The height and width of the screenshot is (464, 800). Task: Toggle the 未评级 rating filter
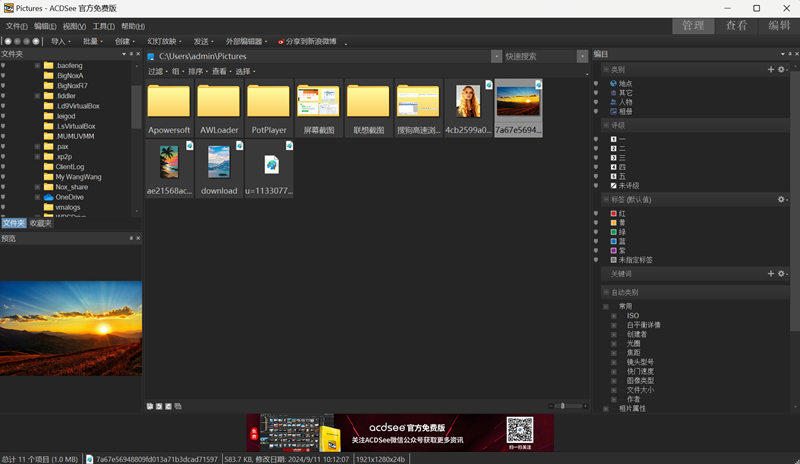click(x=613, y=185)
